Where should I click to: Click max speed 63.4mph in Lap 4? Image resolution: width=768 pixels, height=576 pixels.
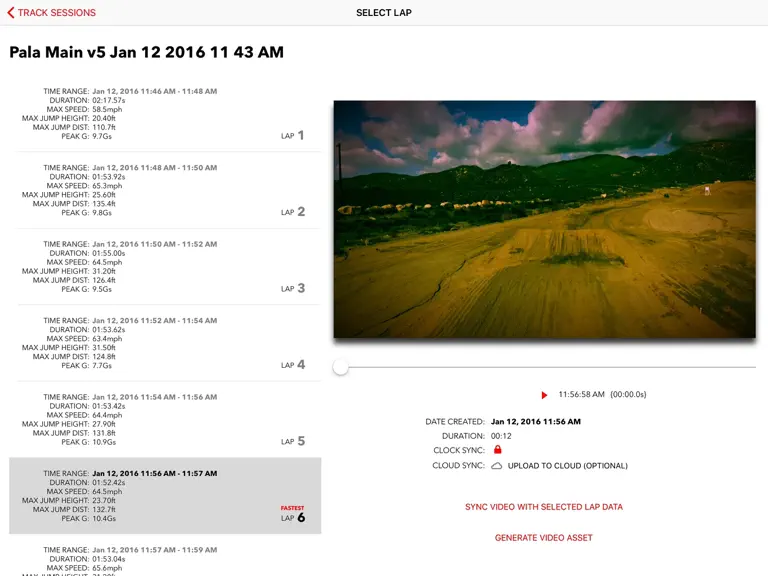pos(107,338)
